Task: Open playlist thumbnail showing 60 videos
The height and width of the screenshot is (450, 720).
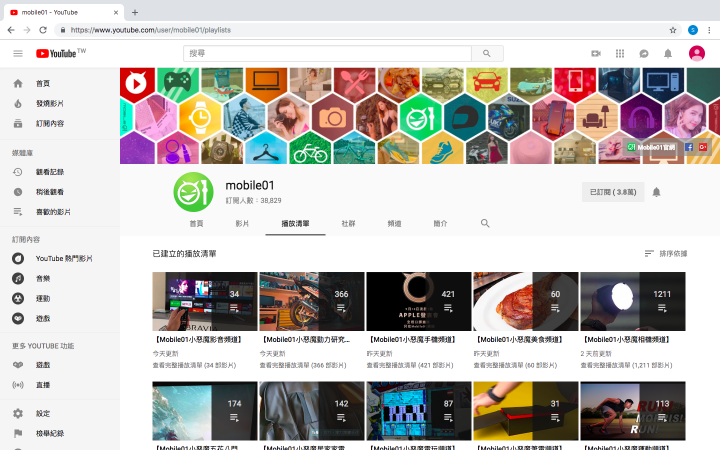Action: [526, 301]
